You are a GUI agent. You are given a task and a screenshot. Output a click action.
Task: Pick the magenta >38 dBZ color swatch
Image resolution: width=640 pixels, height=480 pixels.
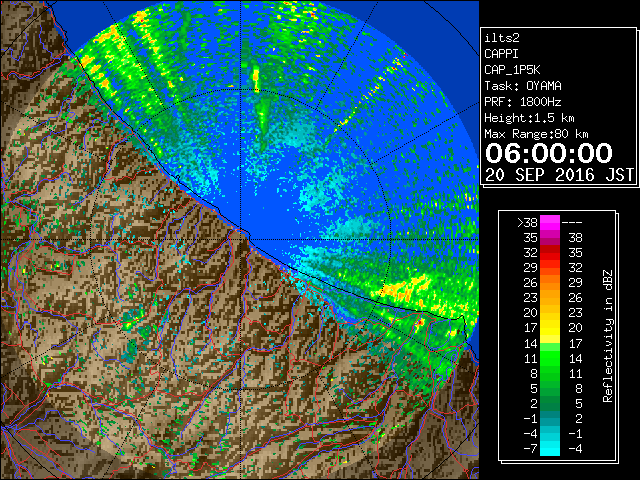[550, 222]
